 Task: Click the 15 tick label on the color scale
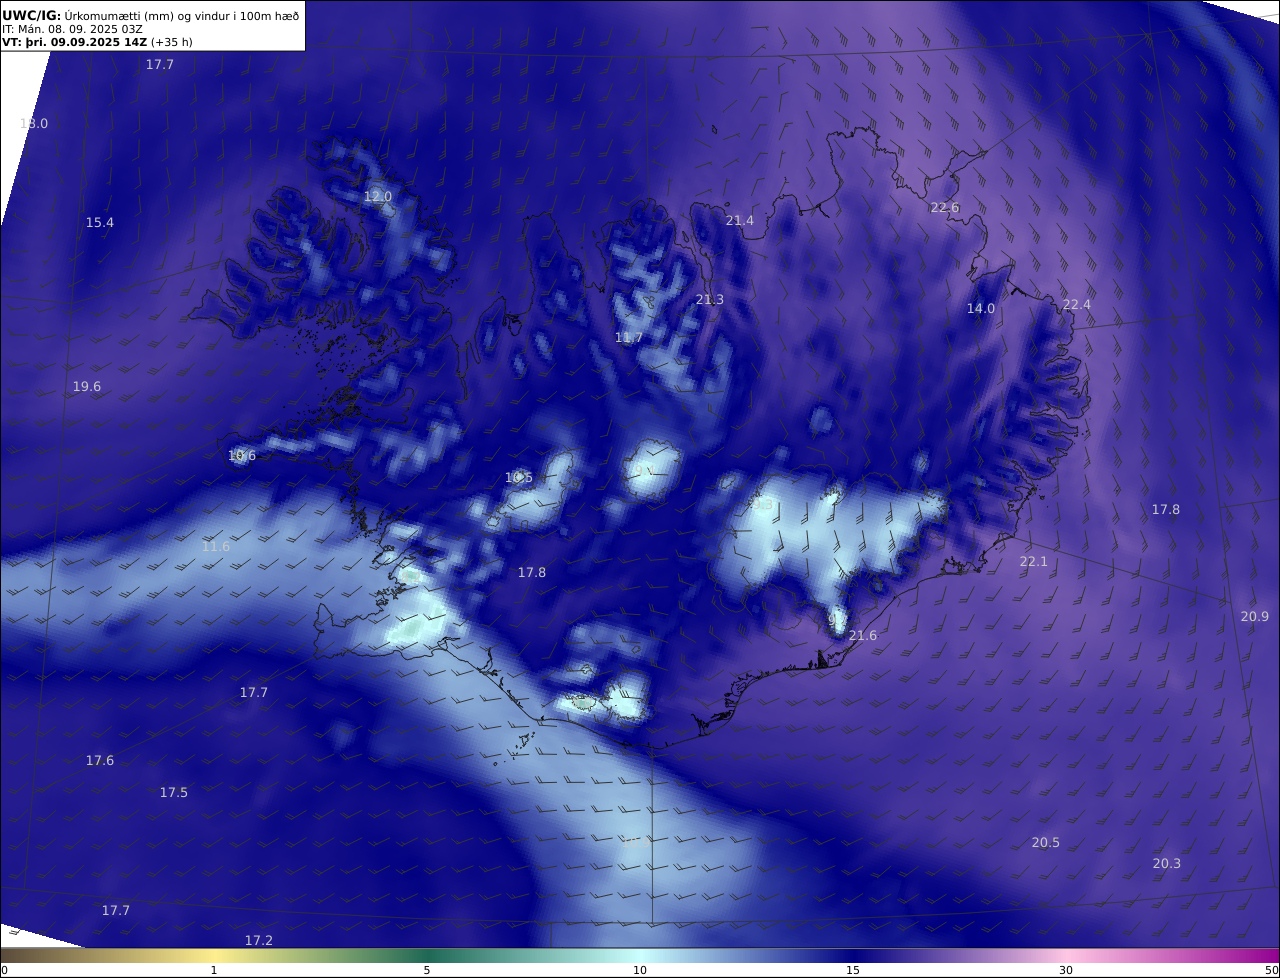(853, 970)
